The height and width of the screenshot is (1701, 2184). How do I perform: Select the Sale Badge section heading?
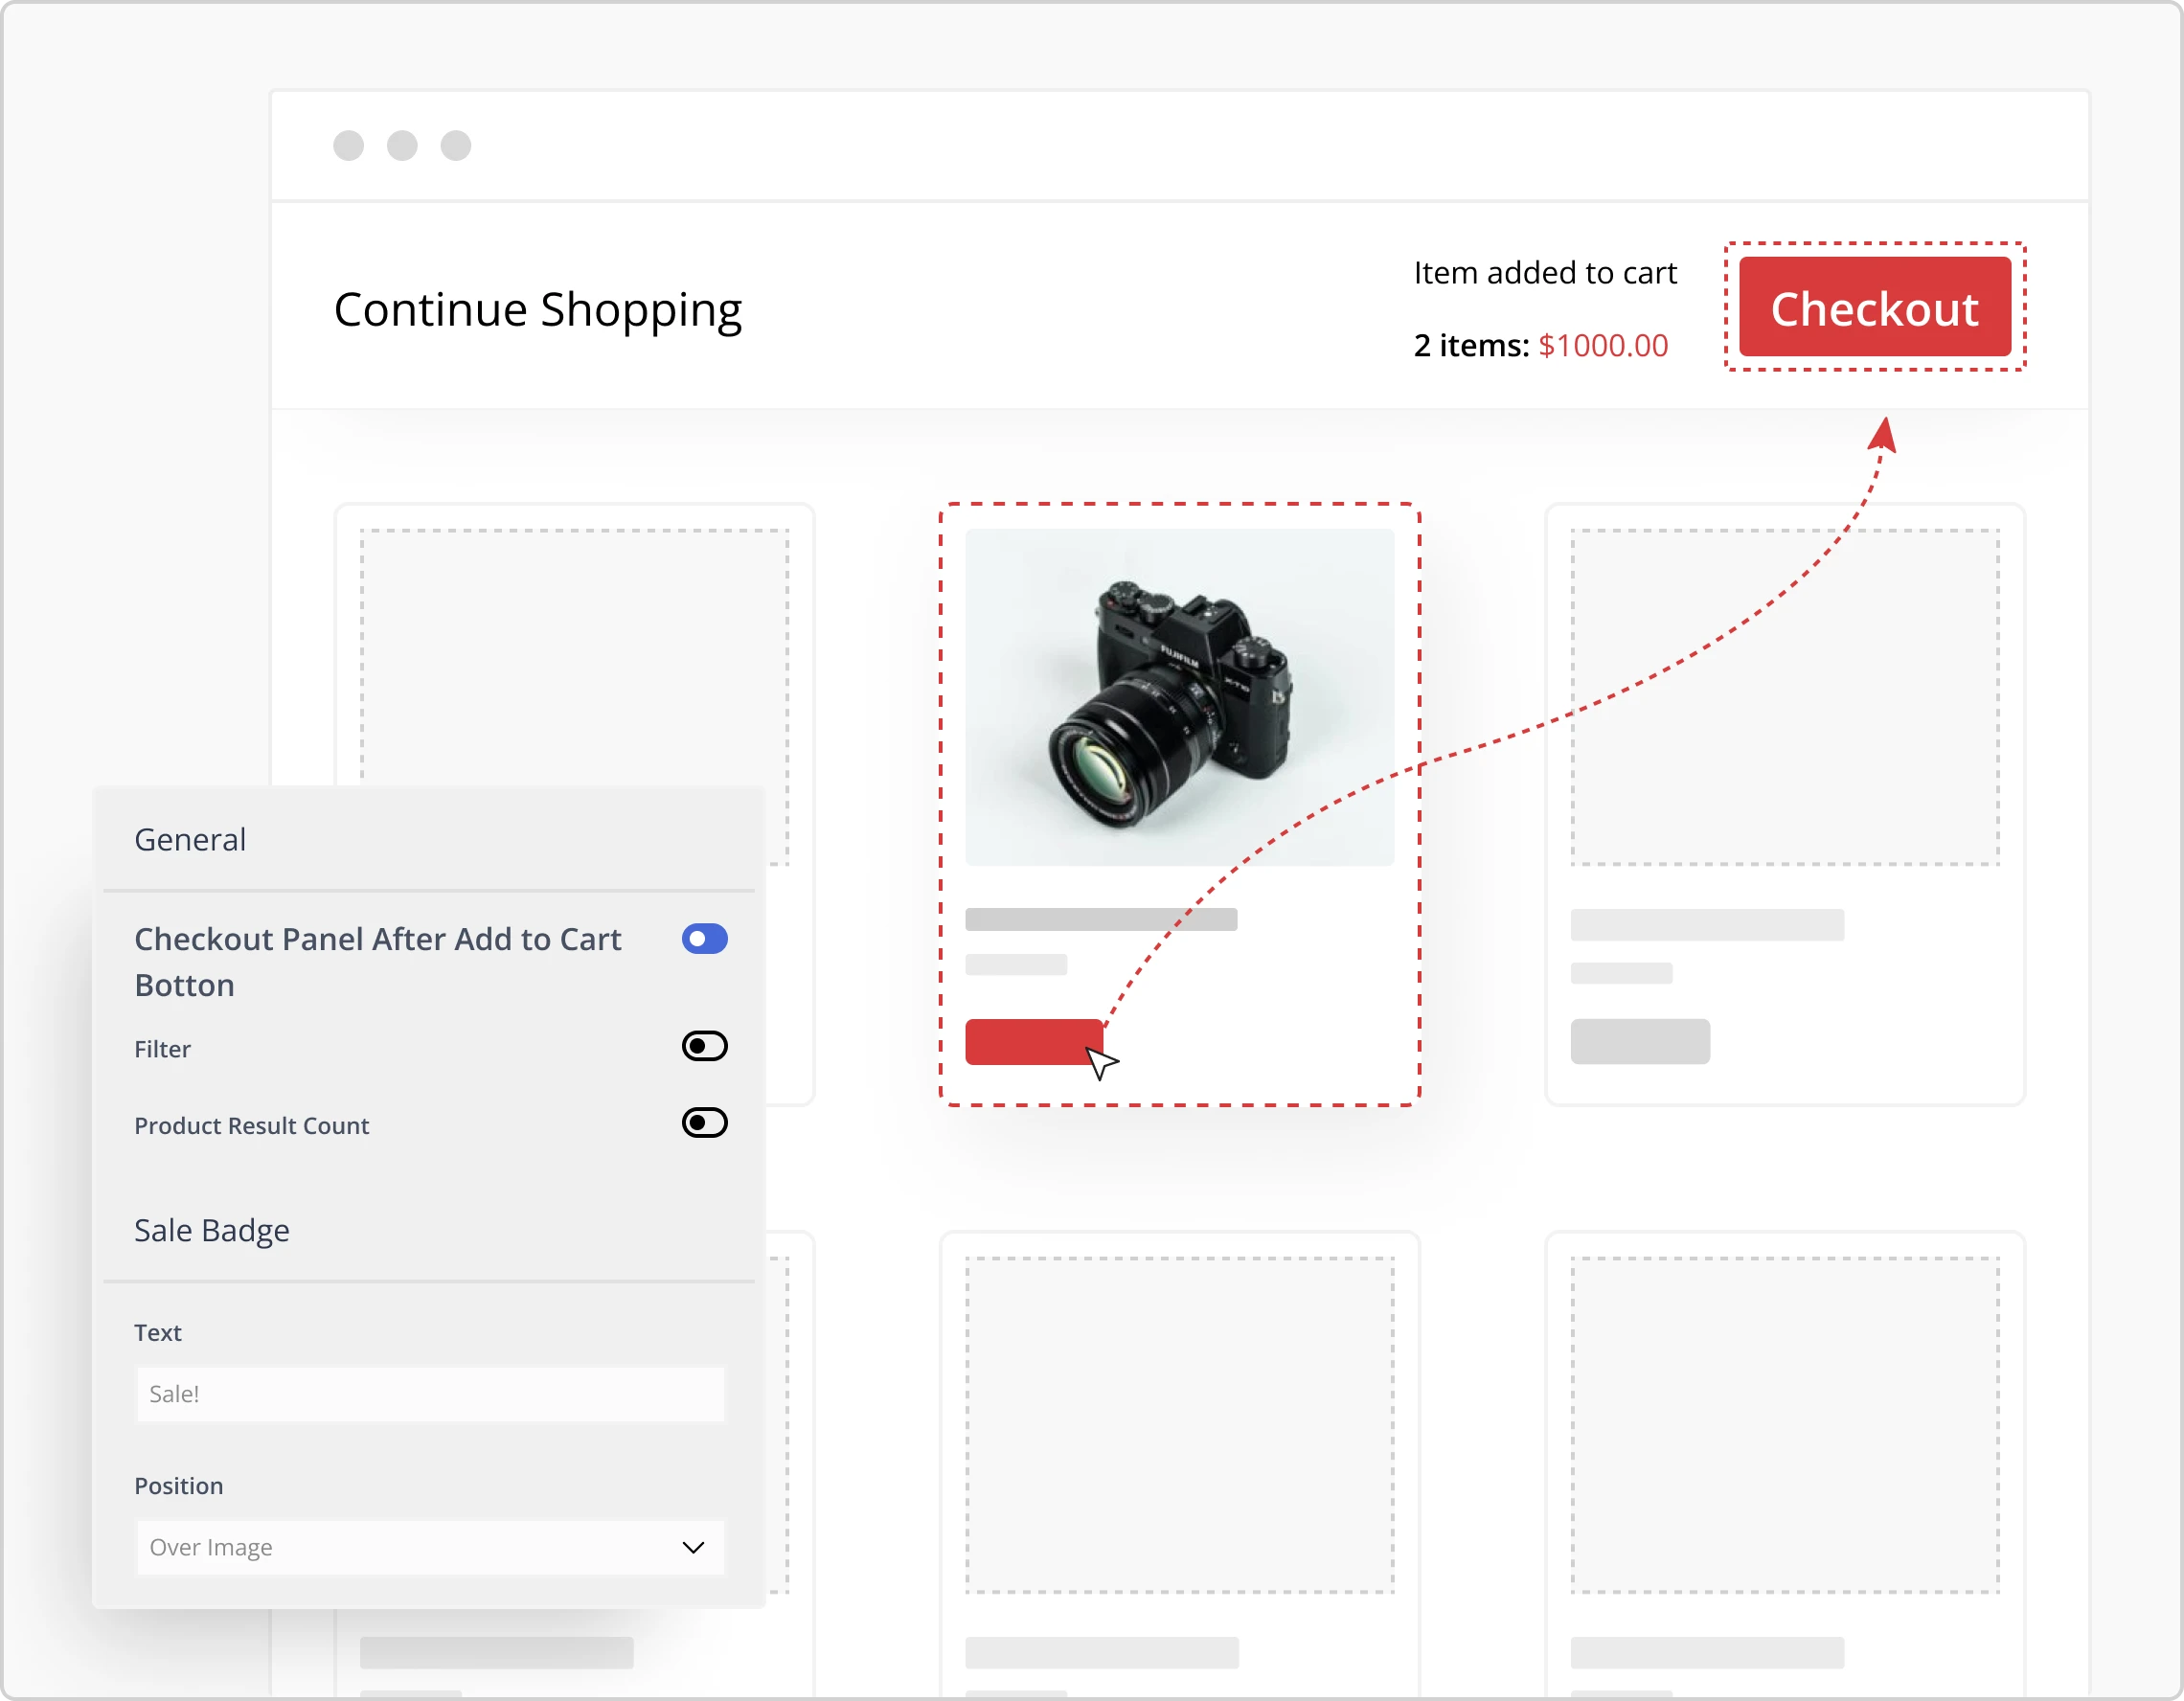tap(212, 1230)
